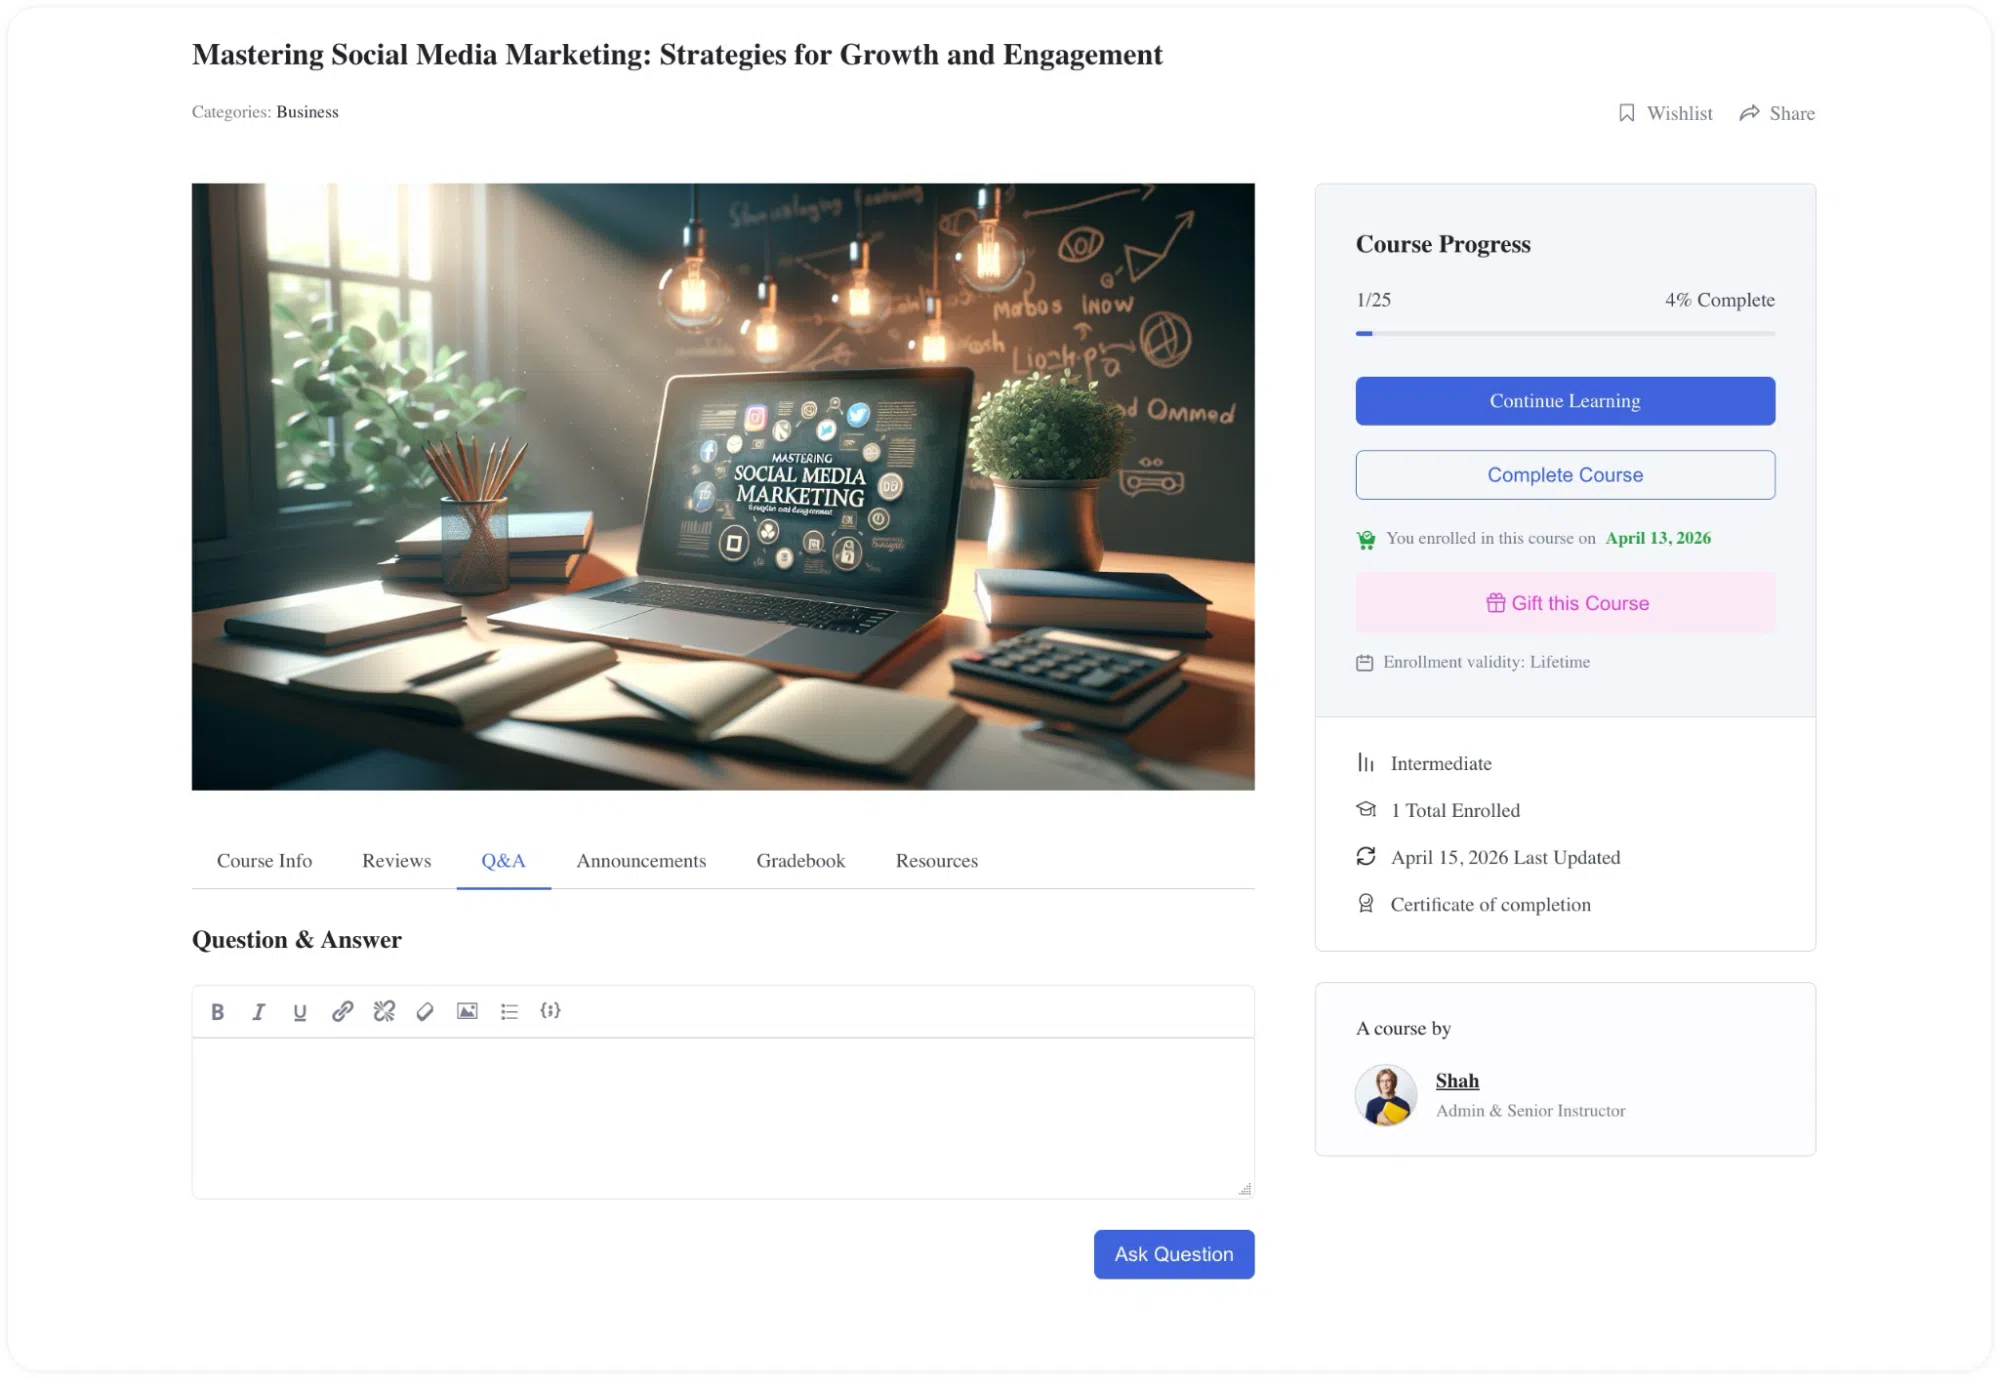
Task: Click the calendar icon beside Enrollment validity
Action: point(1364,662)
